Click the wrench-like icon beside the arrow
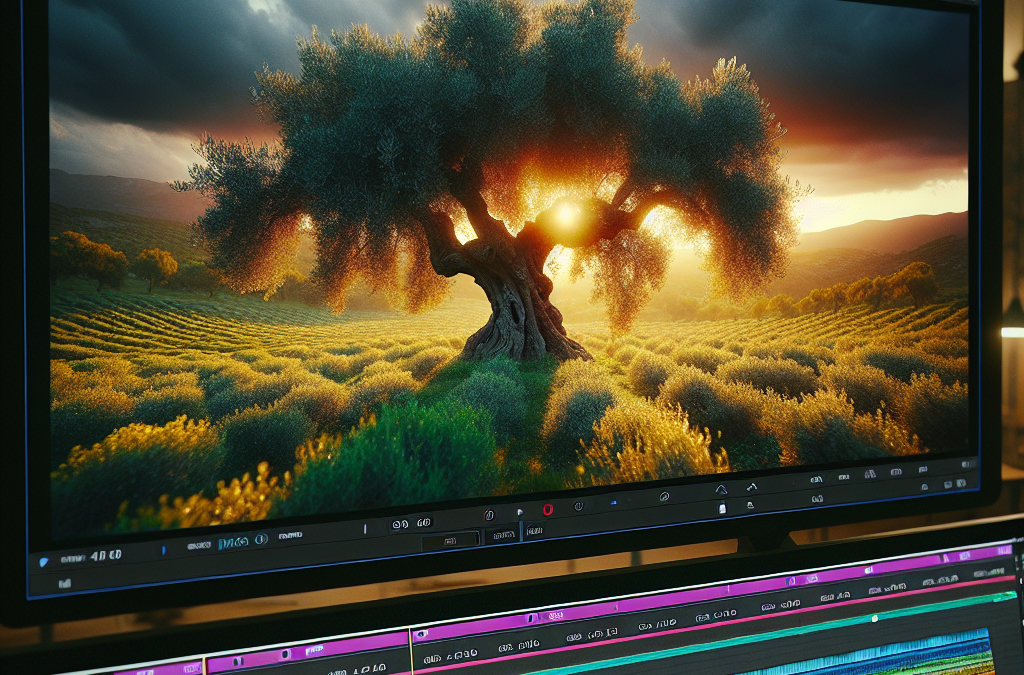The height and width of the screenshot is (675, 1024). click(752, 487)
